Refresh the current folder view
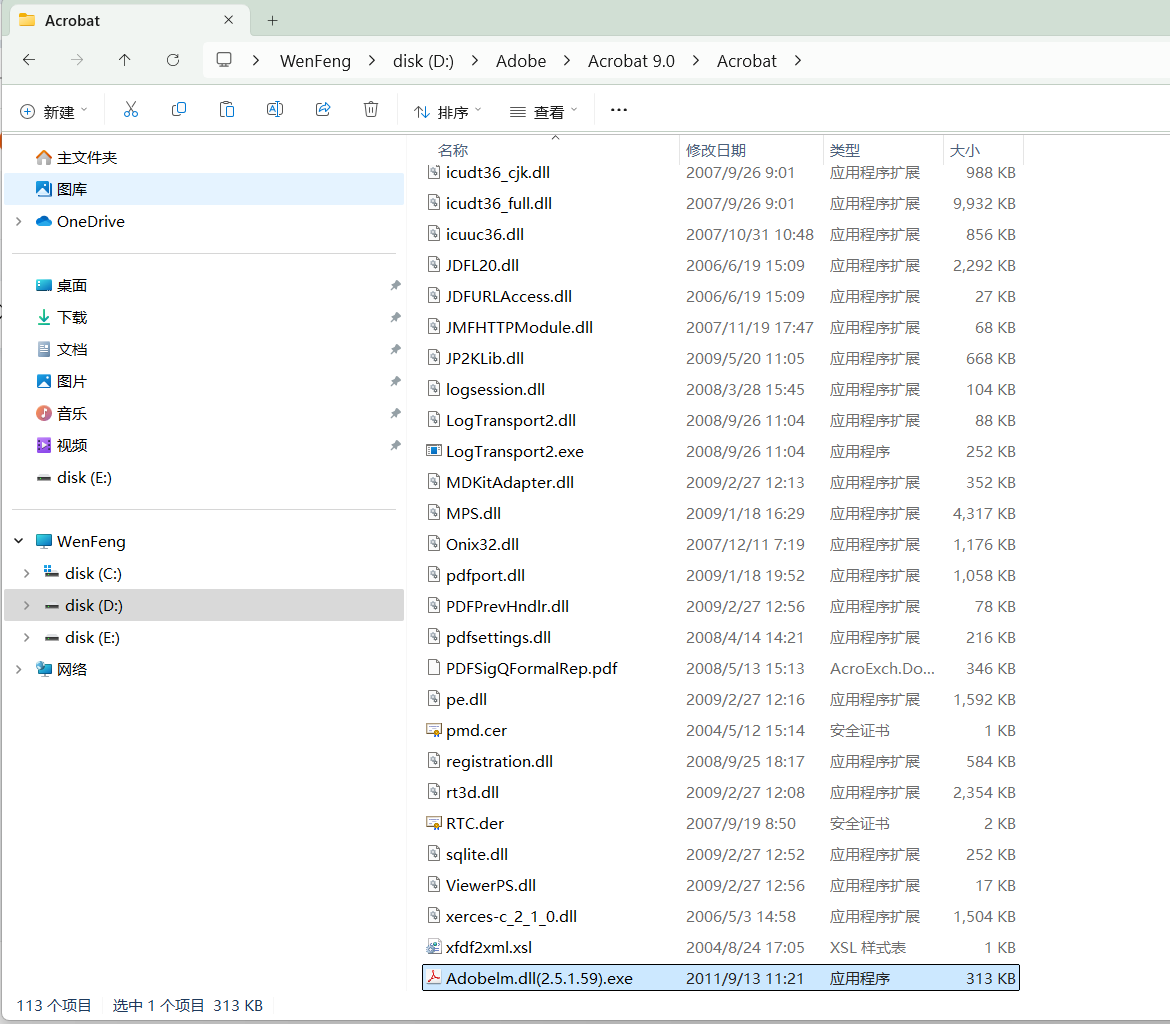Viewport: 1170px width, 1024px height. [x=172, y=60]
